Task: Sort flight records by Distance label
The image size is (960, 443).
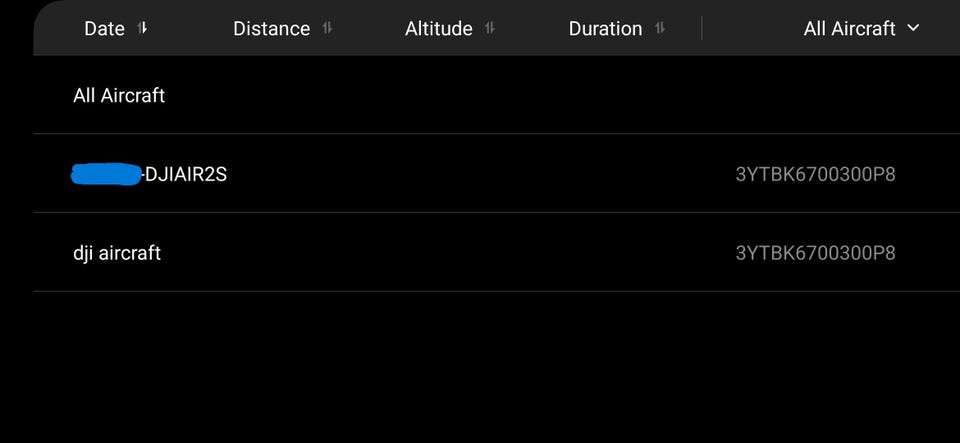Action: (x=271, y=29)
